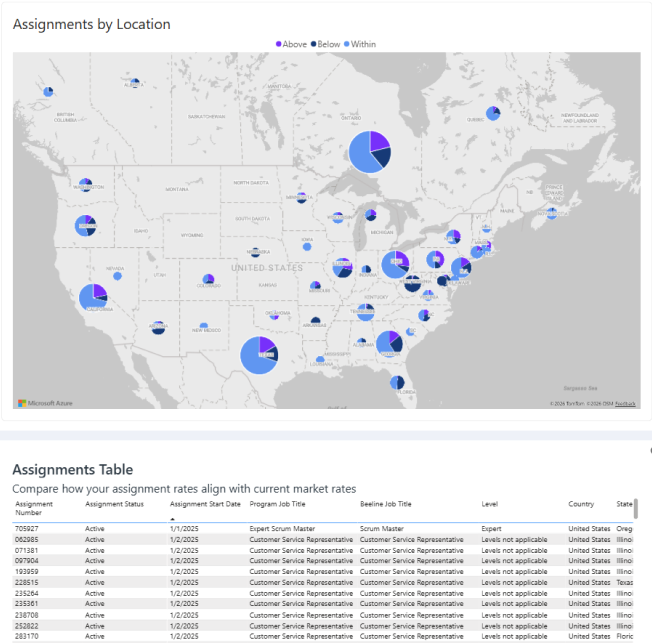Viewport: 652px width, 643px height.
Task: Select the Tennessee pie chart marker
Action: tap(366, 312)
